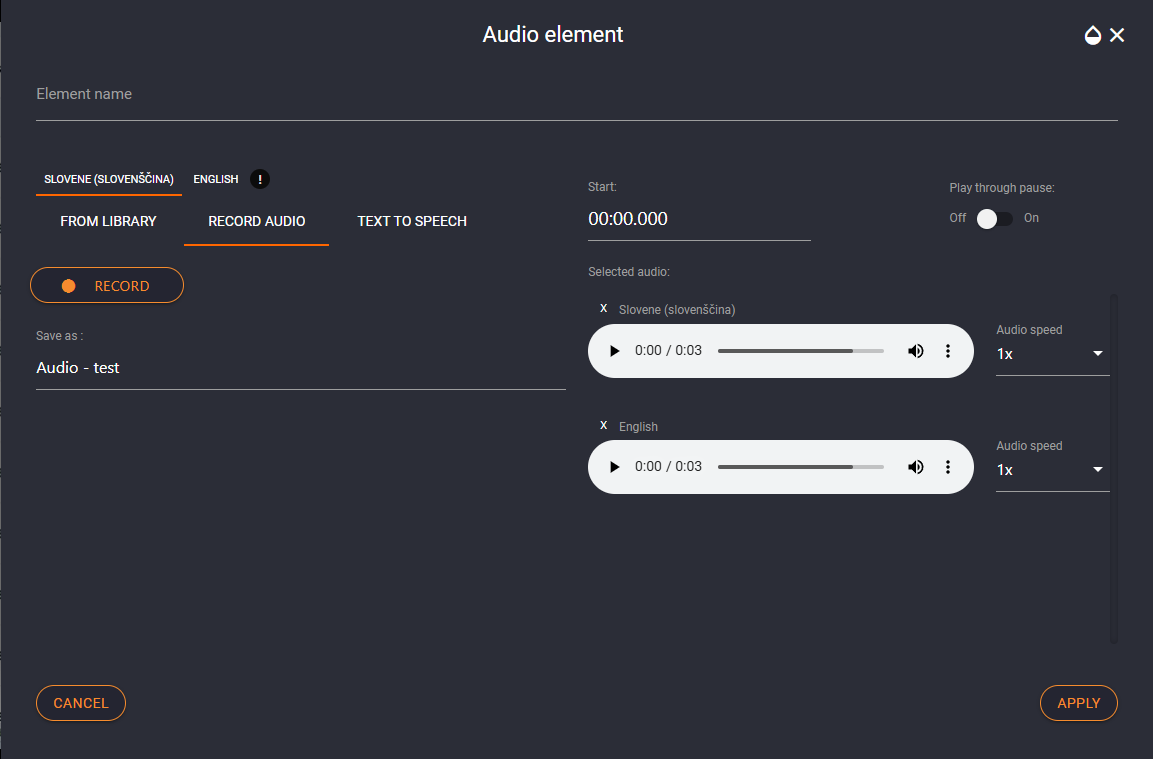The width and height of the screenshot is (1153, 759).
Task: Click the 'Off' label of Play through pause
Action: [x=957, y=218]
